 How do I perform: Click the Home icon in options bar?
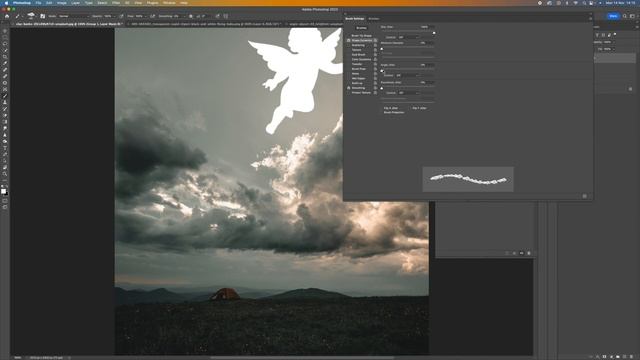pyautogui.click(x=7, y=16)
